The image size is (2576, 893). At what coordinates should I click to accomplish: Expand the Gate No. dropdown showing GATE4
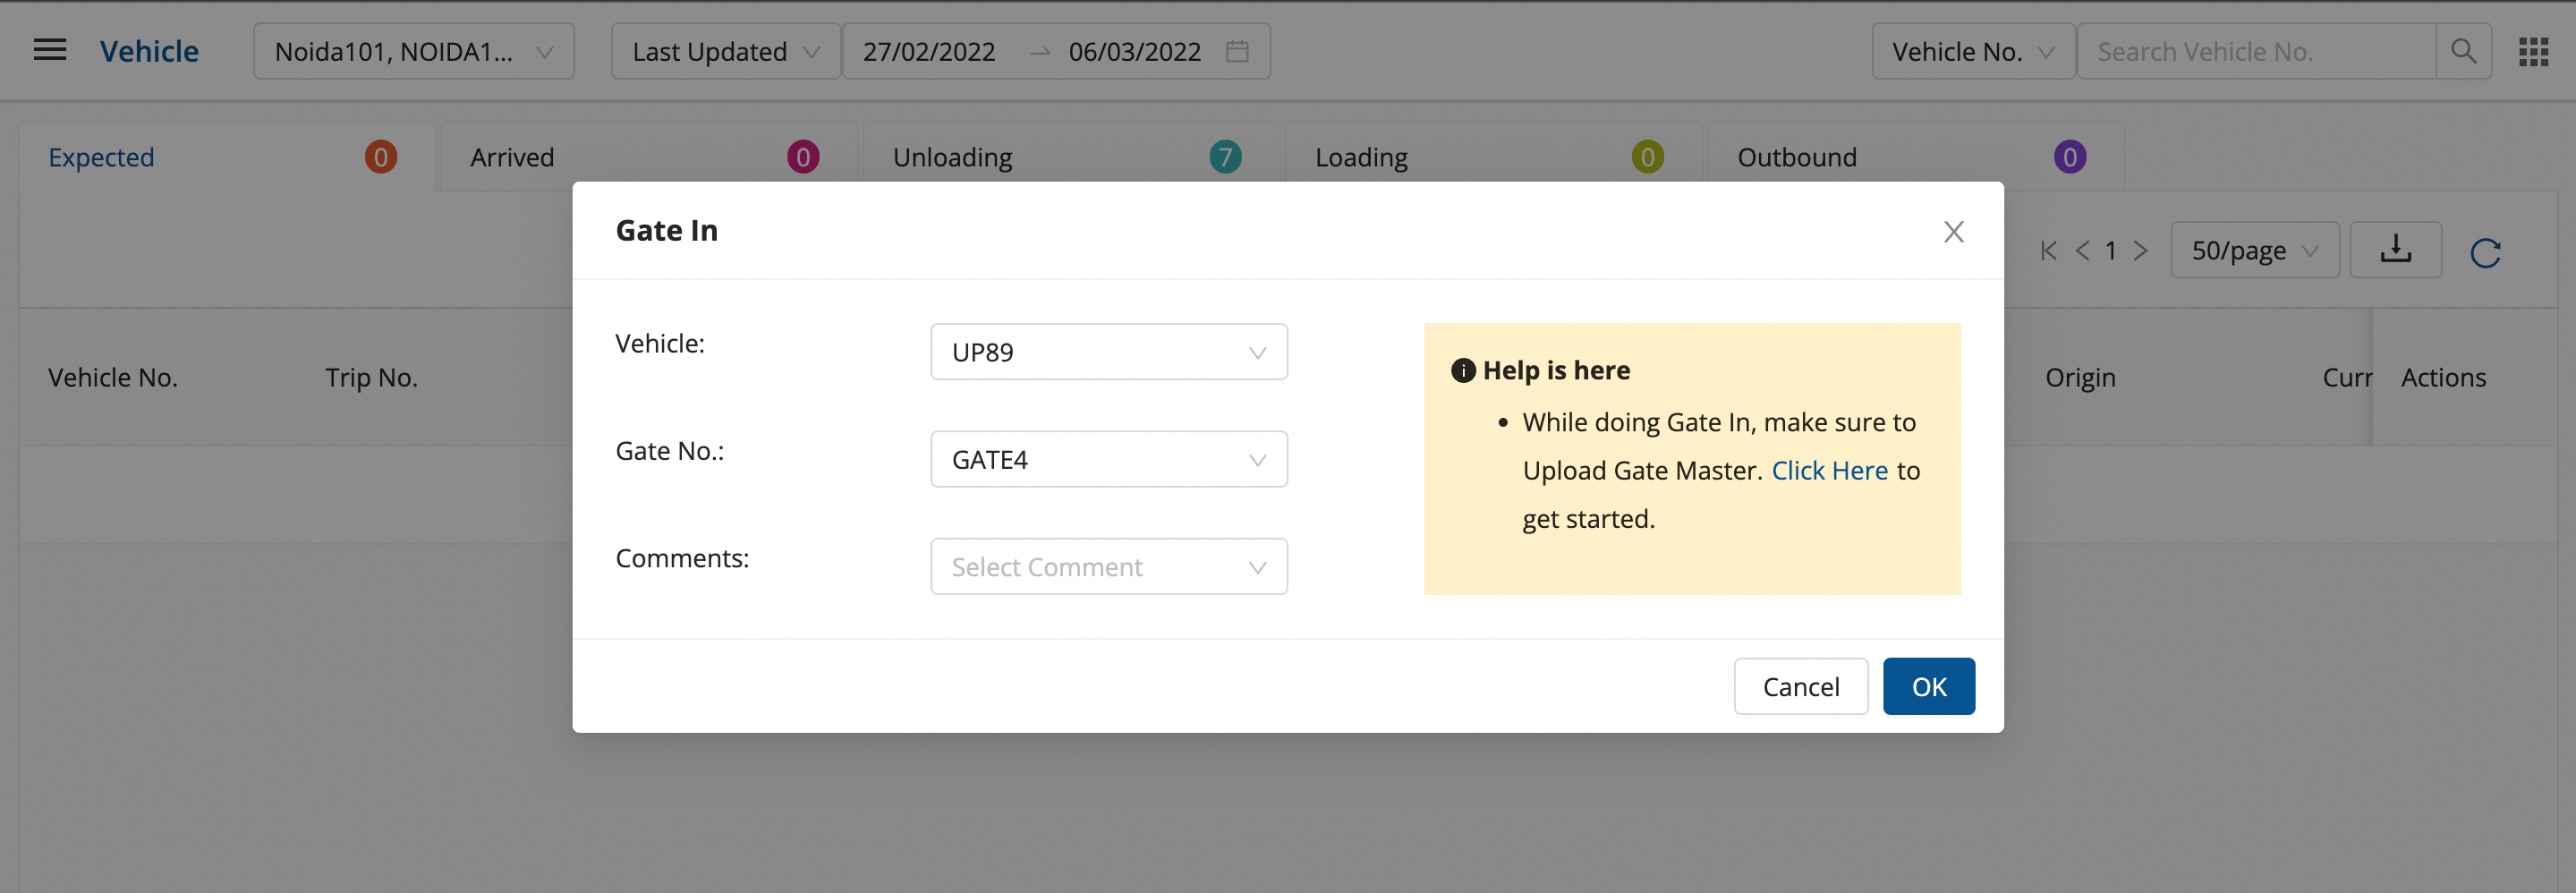pyautogui.click(x=1108, y=459)
